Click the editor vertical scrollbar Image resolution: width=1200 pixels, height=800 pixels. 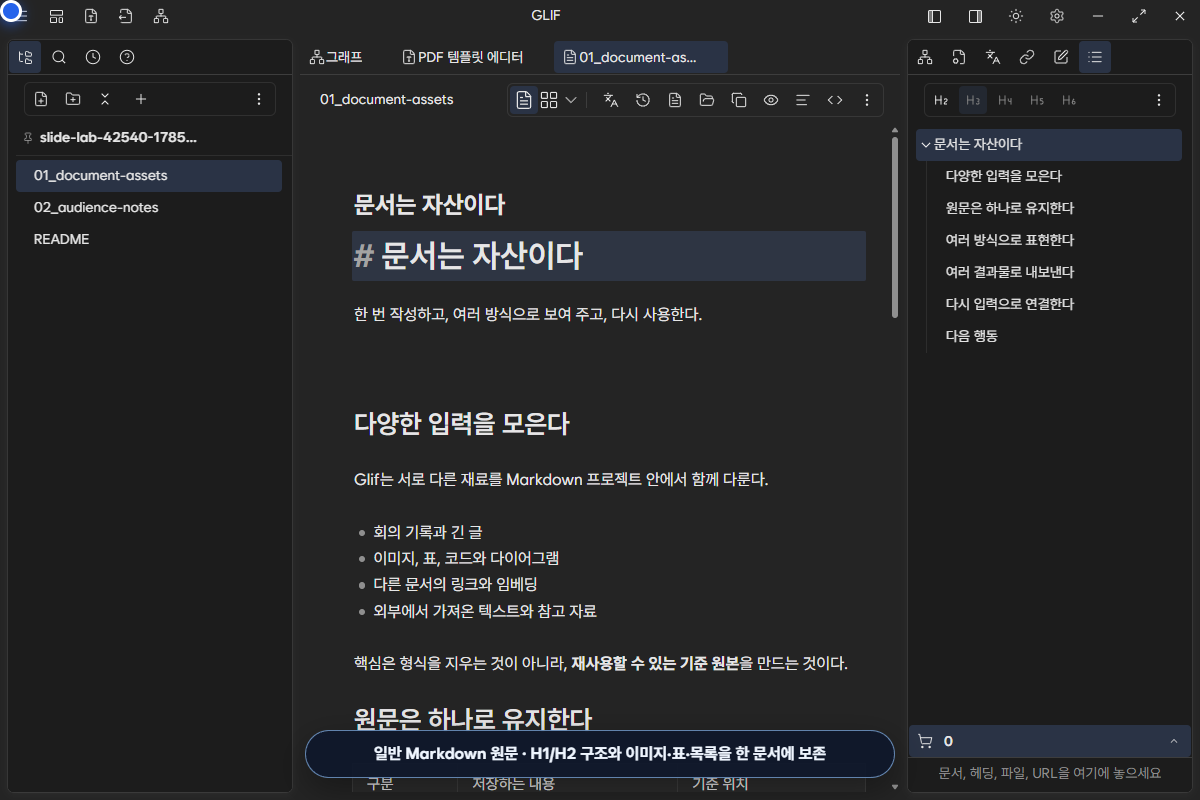click(x=895, y=228)
